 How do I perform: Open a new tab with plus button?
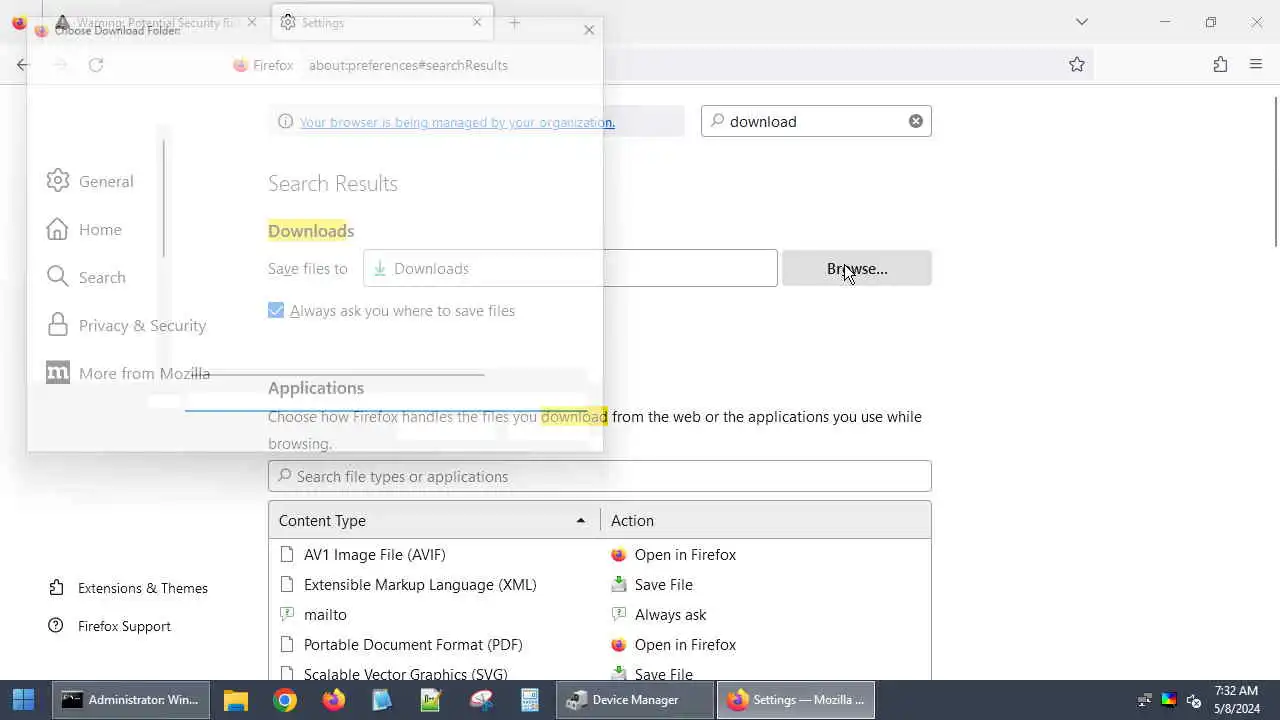tap(514, 22)
